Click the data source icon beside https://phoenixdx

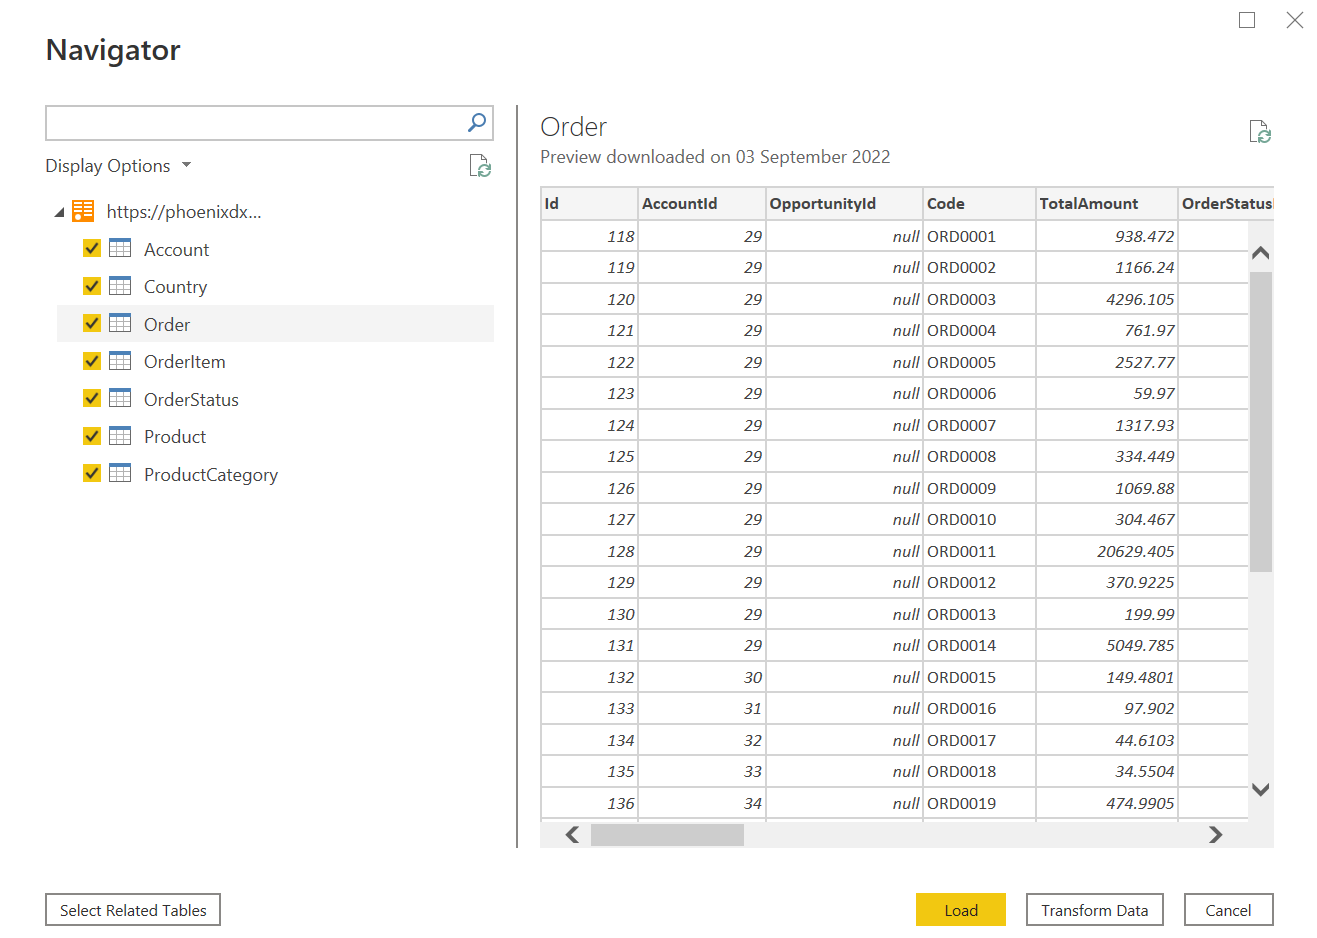[x=83, y=211]
